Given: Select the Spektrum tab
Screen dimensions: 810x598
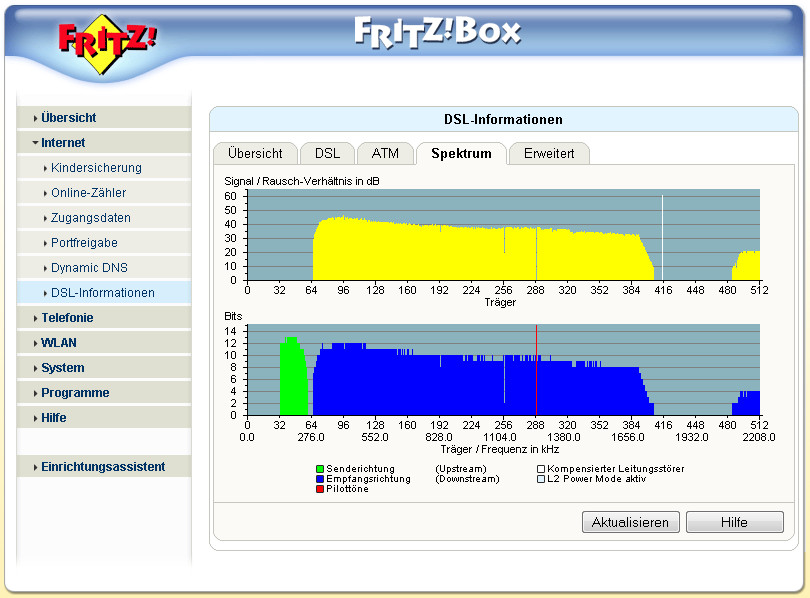Looking at the screenshot, I should pyautogui.click(x=461, y=153).
